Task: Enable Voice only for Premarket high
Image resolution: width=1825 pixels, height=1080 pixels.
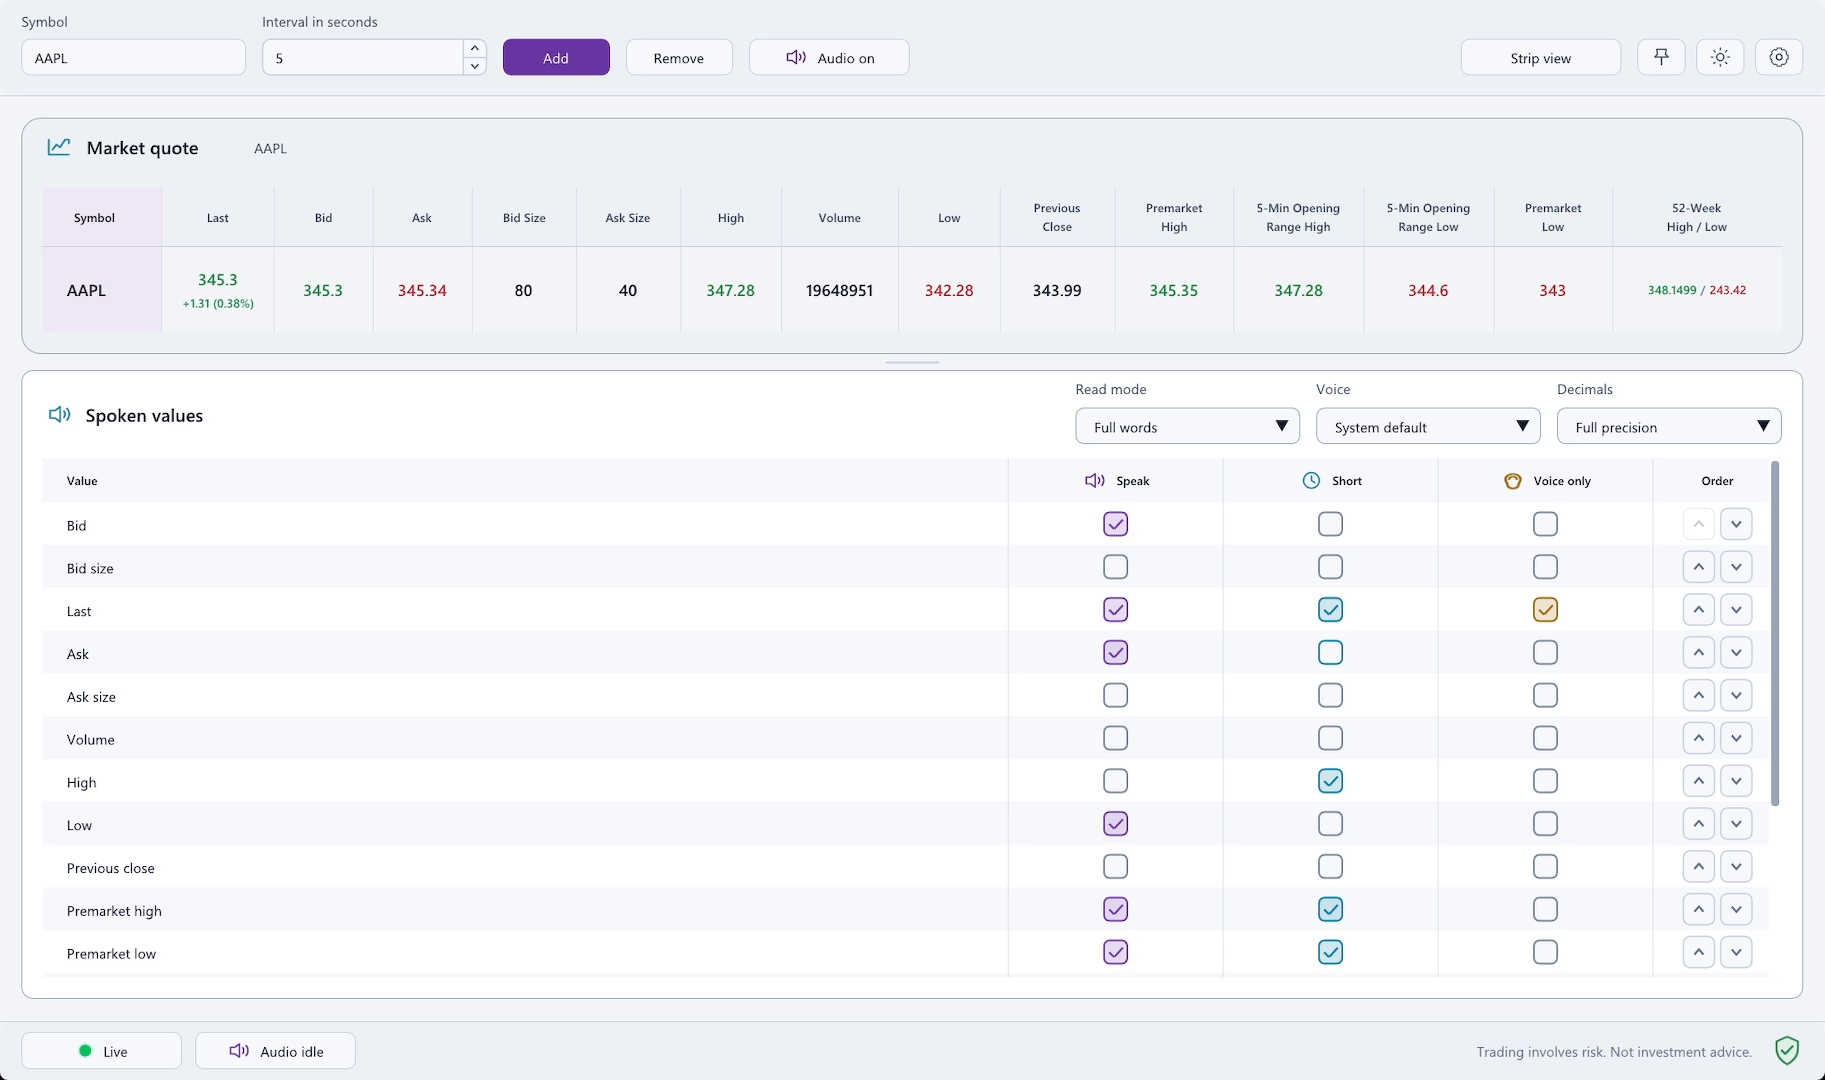Action: point(1545,910)
